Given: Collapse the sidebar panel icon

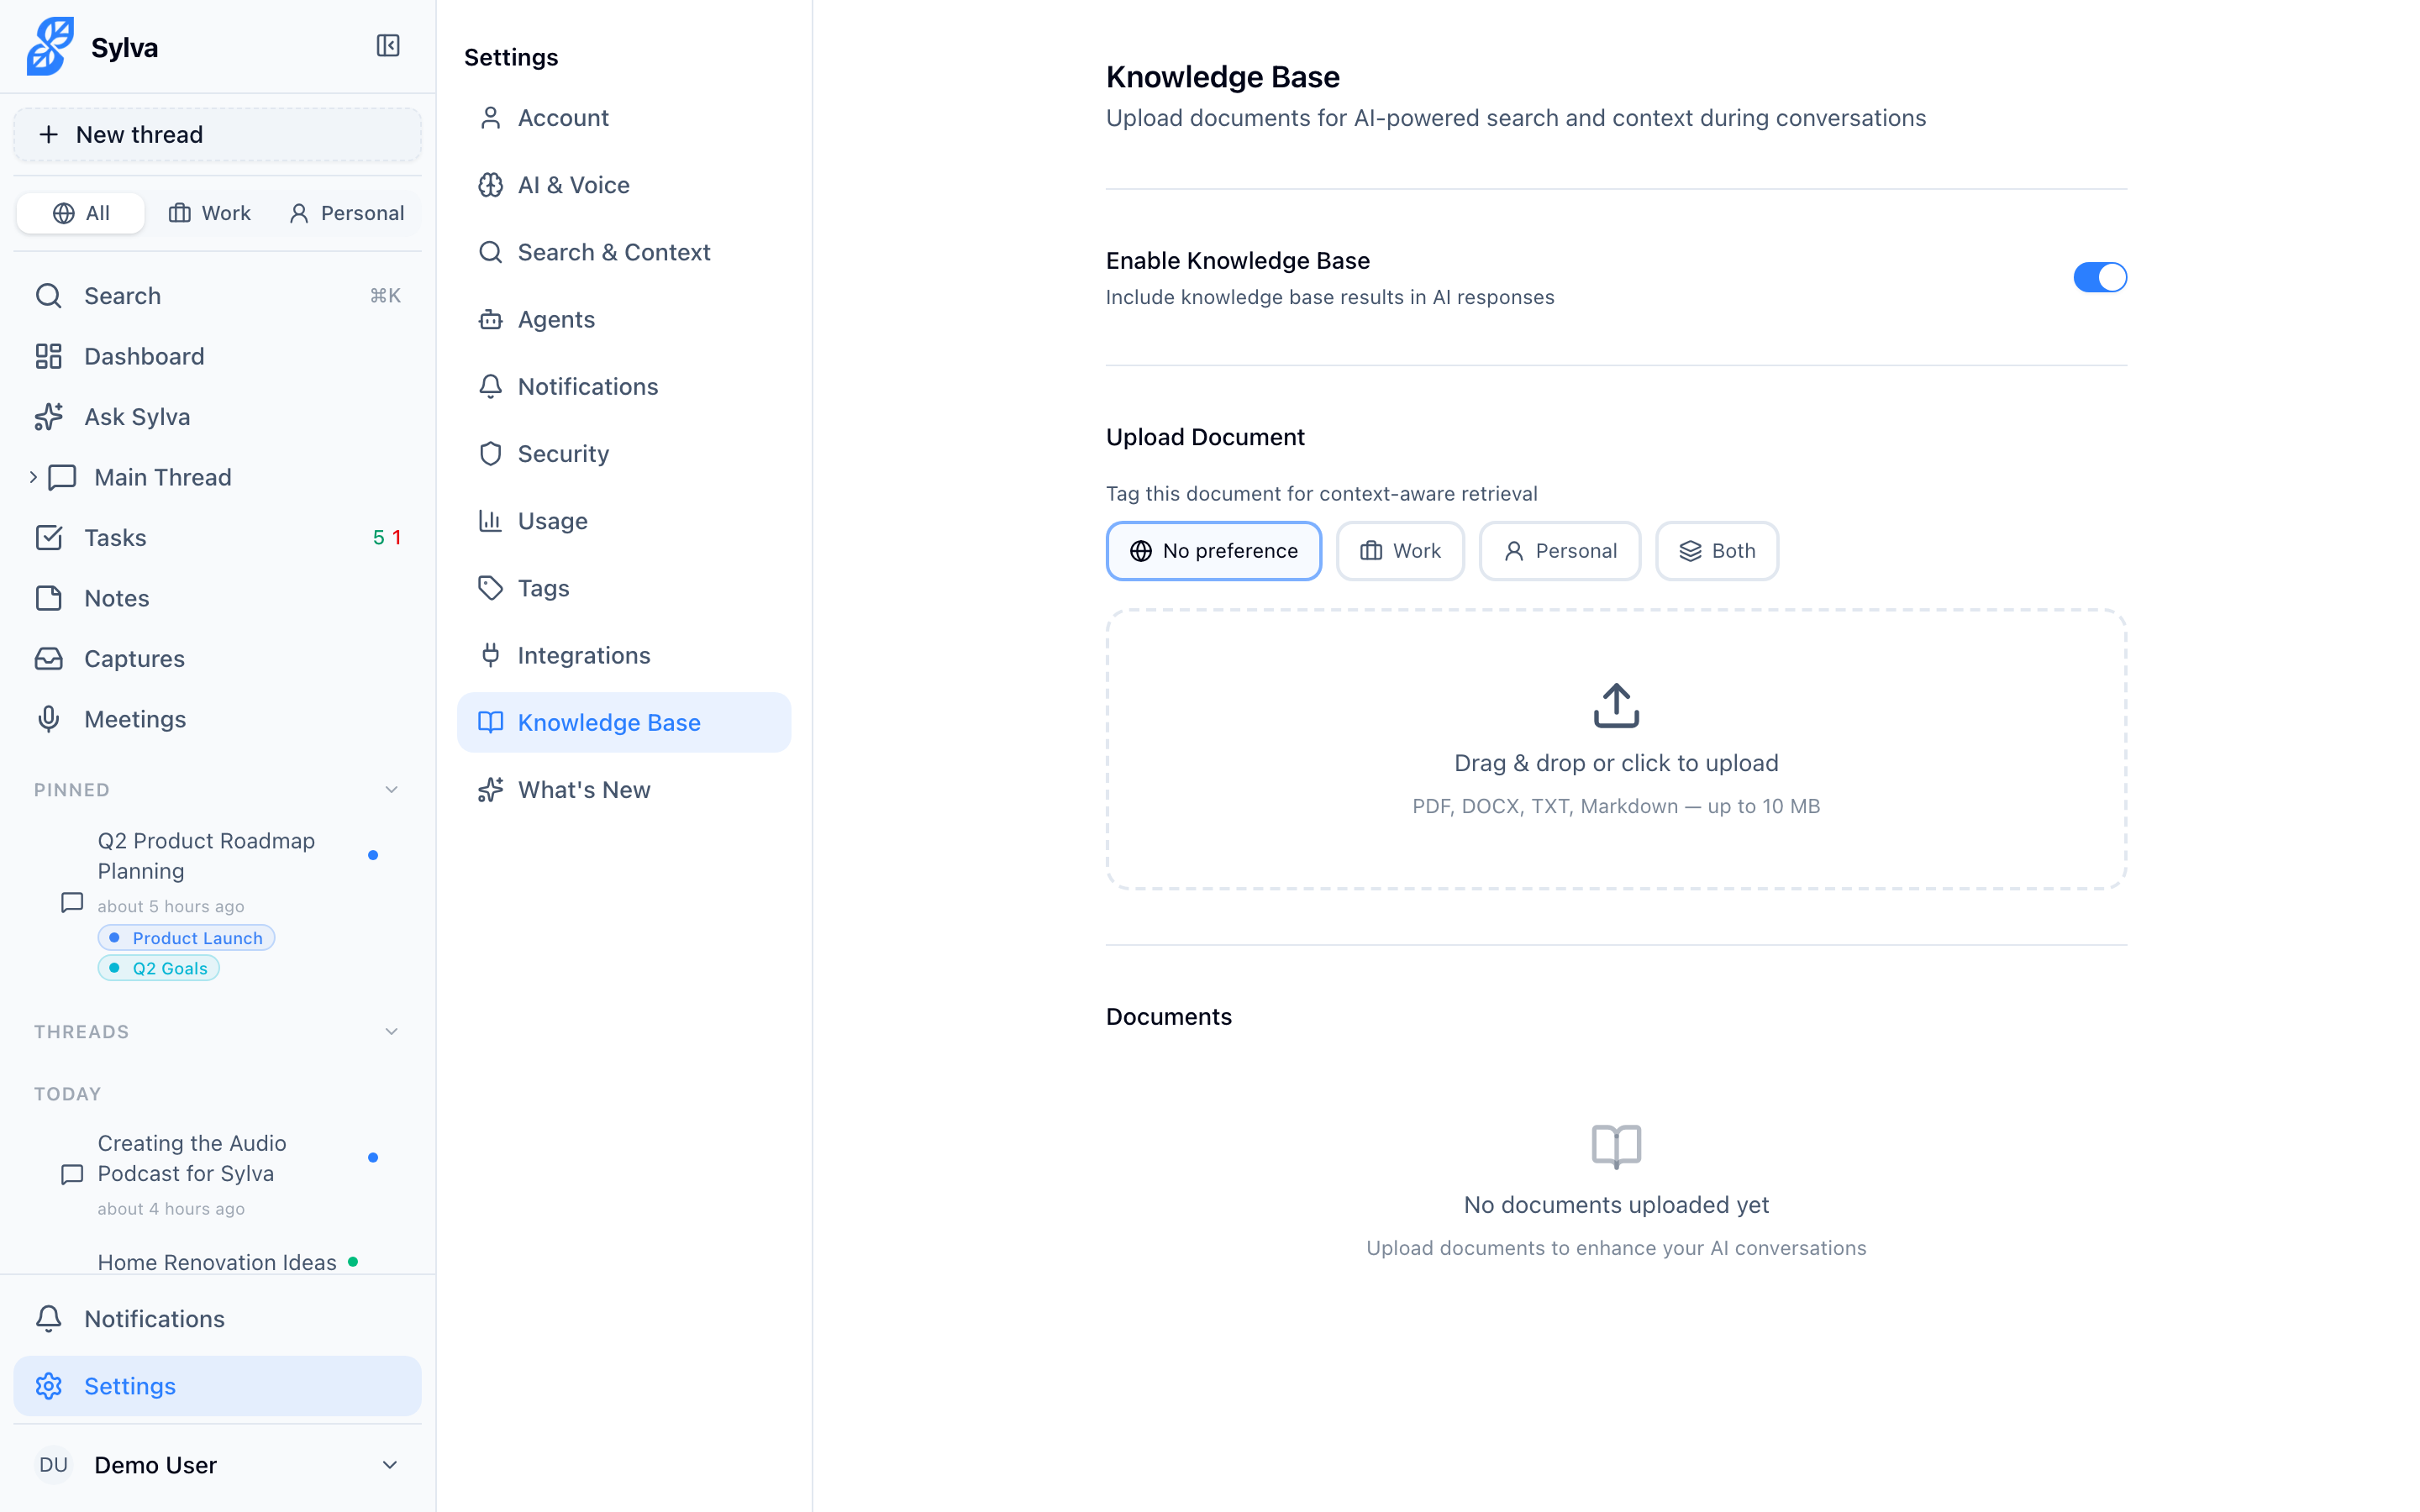Looking at the screenshot, I should point(388,46).
